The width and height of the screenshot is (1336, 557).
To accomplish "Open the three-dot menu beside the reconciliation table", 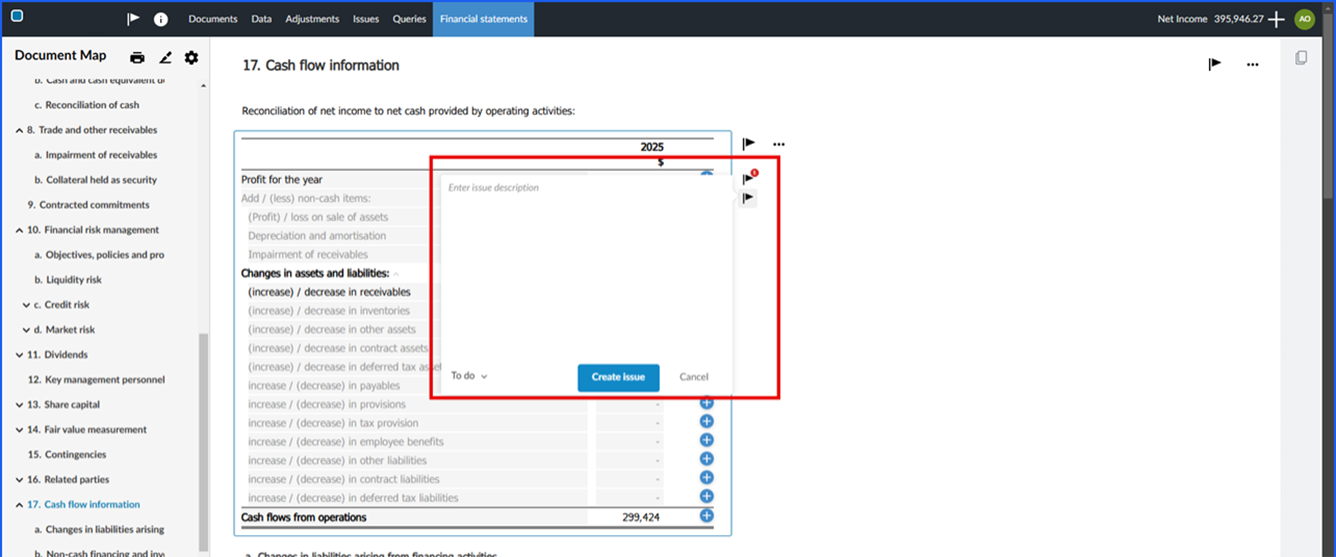I will coord(779,144).
